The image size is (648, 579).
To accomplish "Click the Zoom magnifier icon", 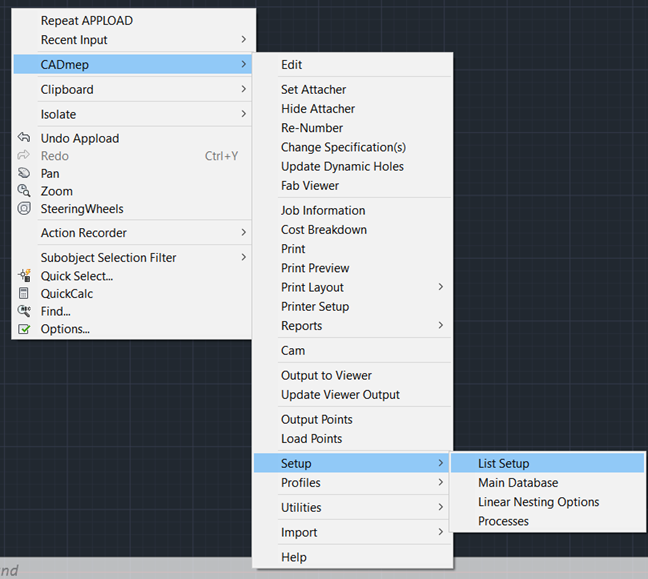I will pyautogui.click(x=24, y=191).
